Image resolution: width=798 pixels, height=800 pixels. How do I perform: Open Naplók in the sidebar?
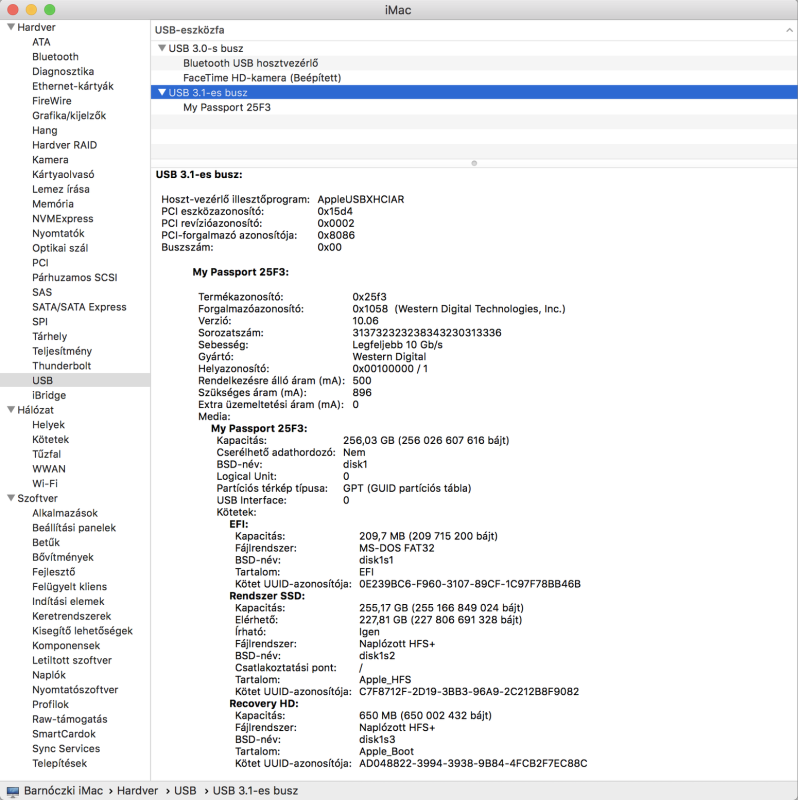pos(49,675)
